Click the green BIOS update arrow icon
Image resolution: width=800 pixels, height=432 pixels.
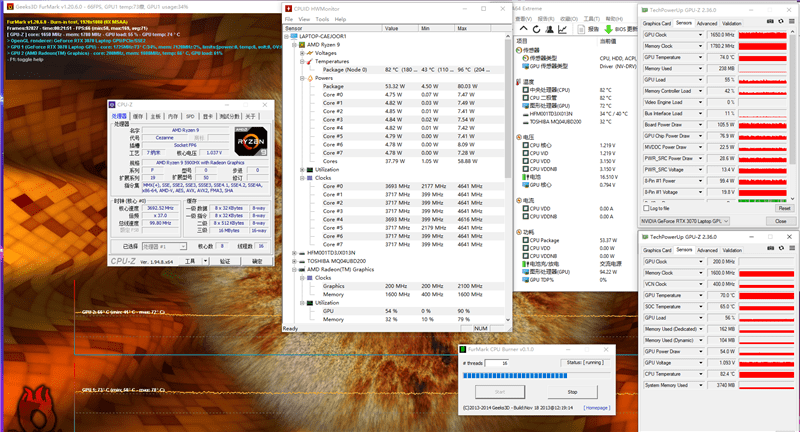click(608, 29)
